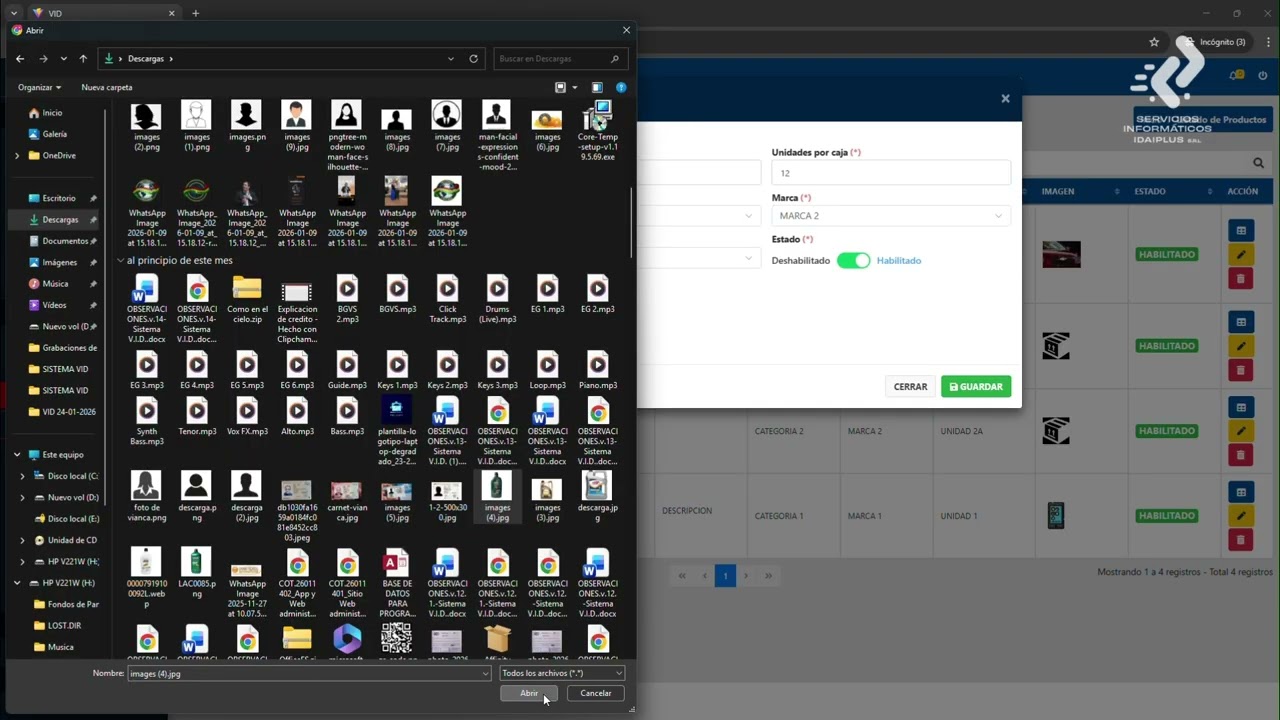The image size is (1280, 720).
Task: Click the notification bell icon in web app header
Action: [x=1236, y=76]
